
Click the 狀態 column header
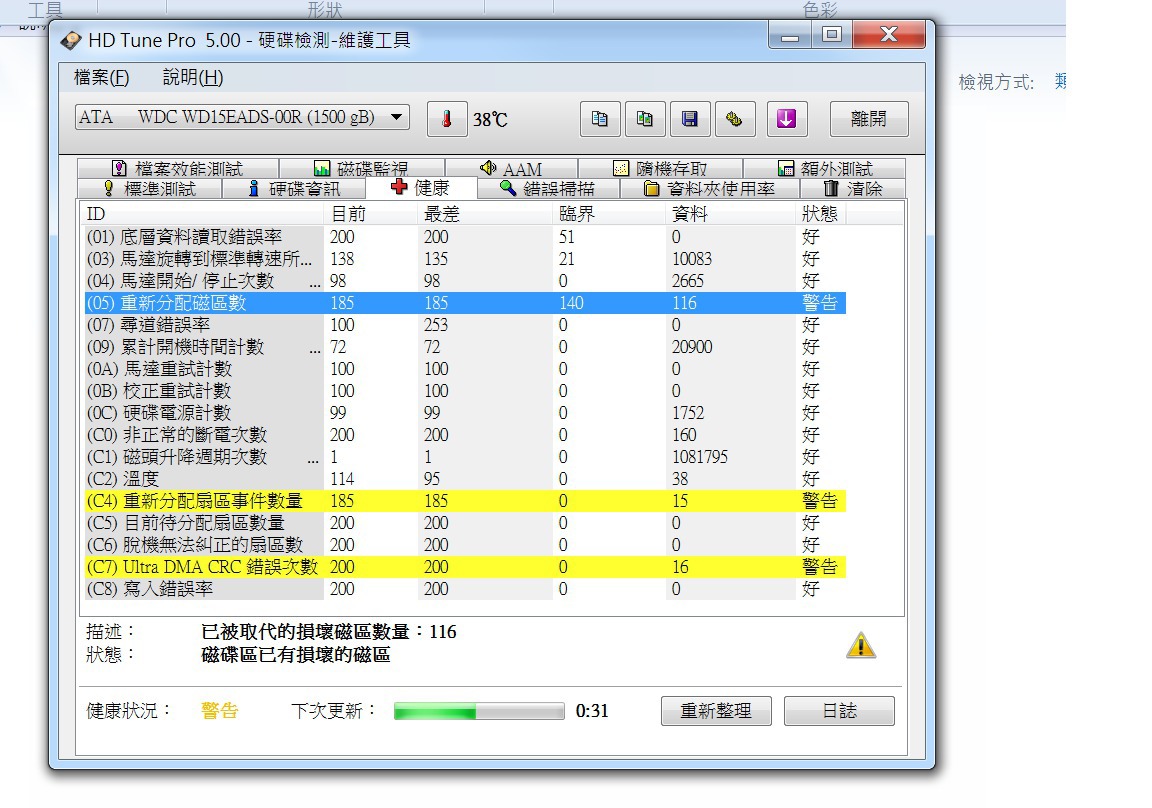(821, 214)
